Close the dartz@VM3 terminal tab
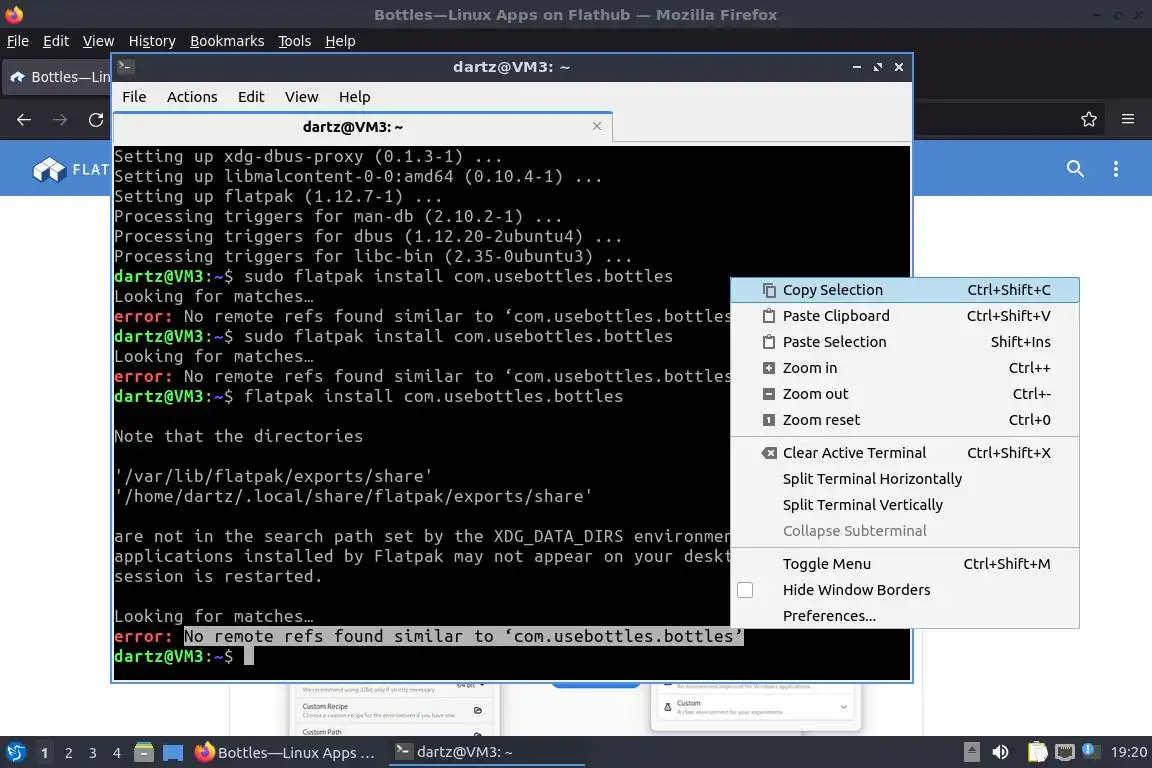Screen dimensions: 1152x768 coord(597,126)
